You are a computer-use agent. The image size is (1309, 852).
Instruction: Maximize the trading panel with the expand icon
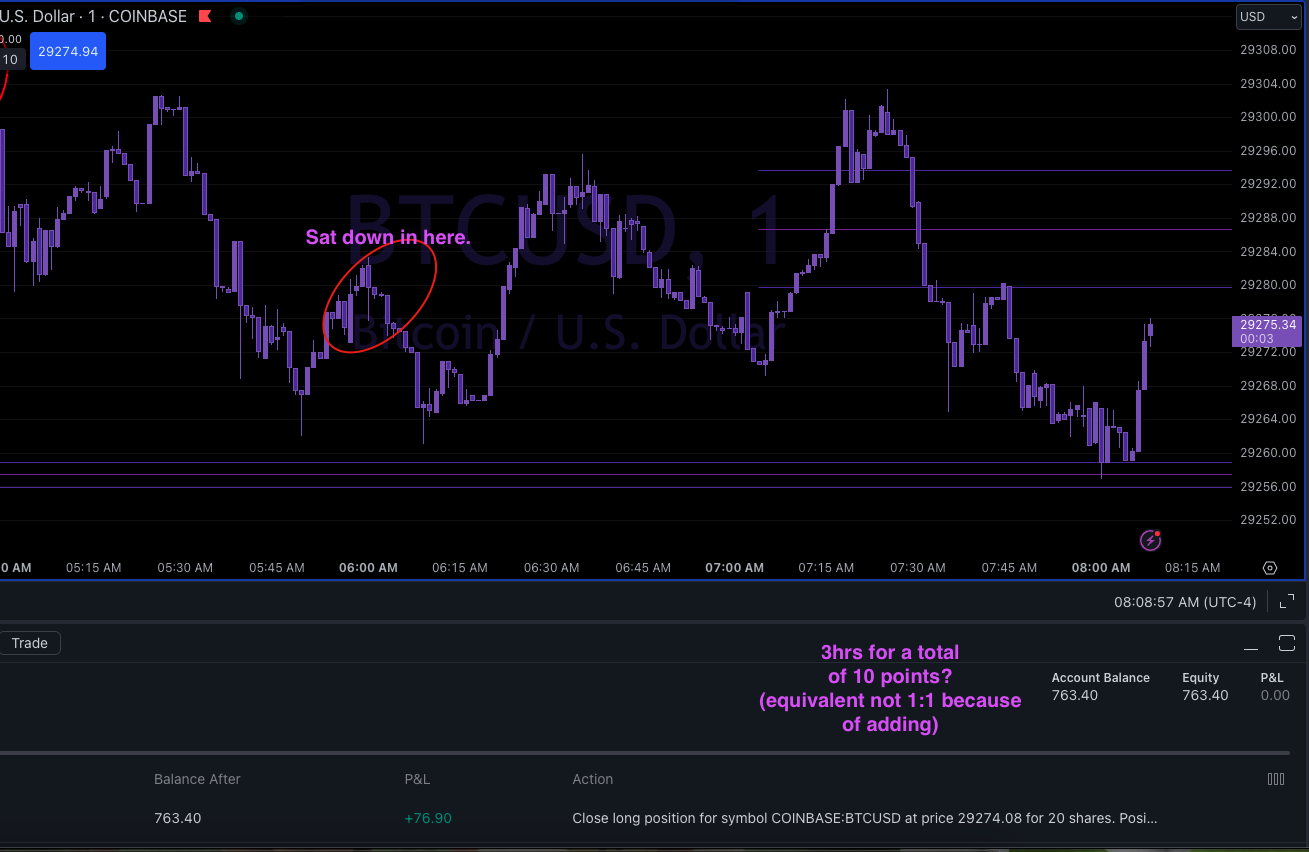[x=1287, y=643]
